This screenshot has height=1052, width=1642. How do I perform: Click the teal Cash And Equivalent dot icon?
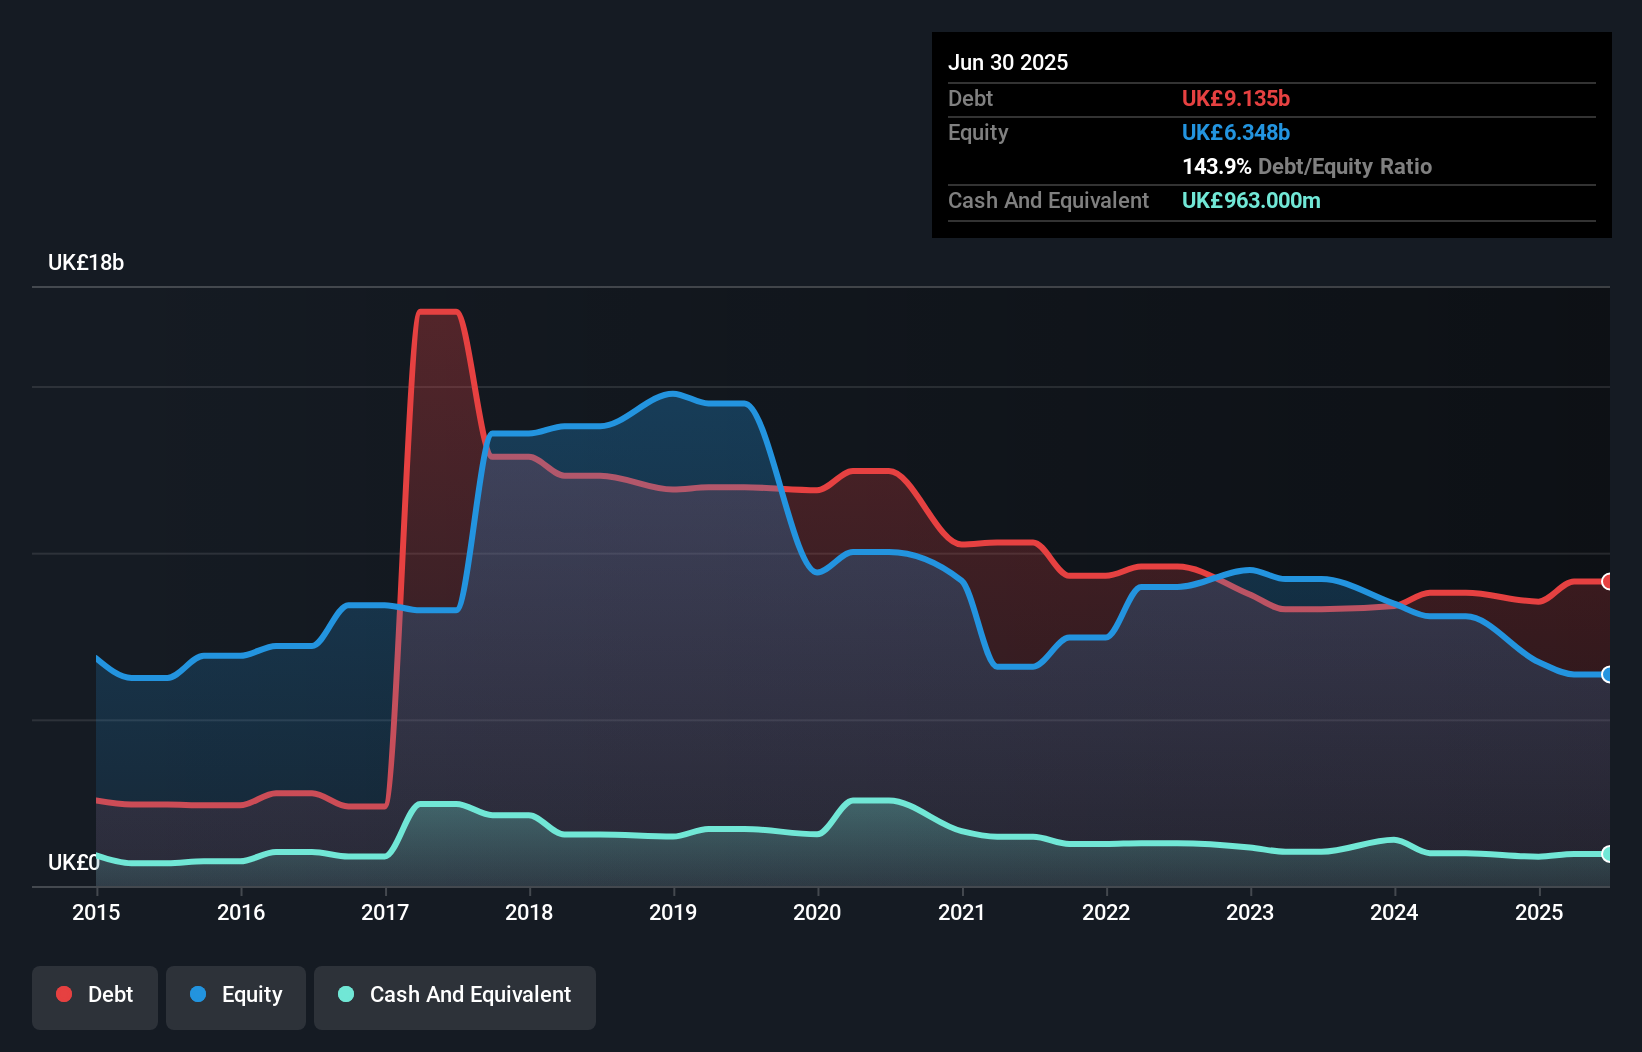coord(344,994)
